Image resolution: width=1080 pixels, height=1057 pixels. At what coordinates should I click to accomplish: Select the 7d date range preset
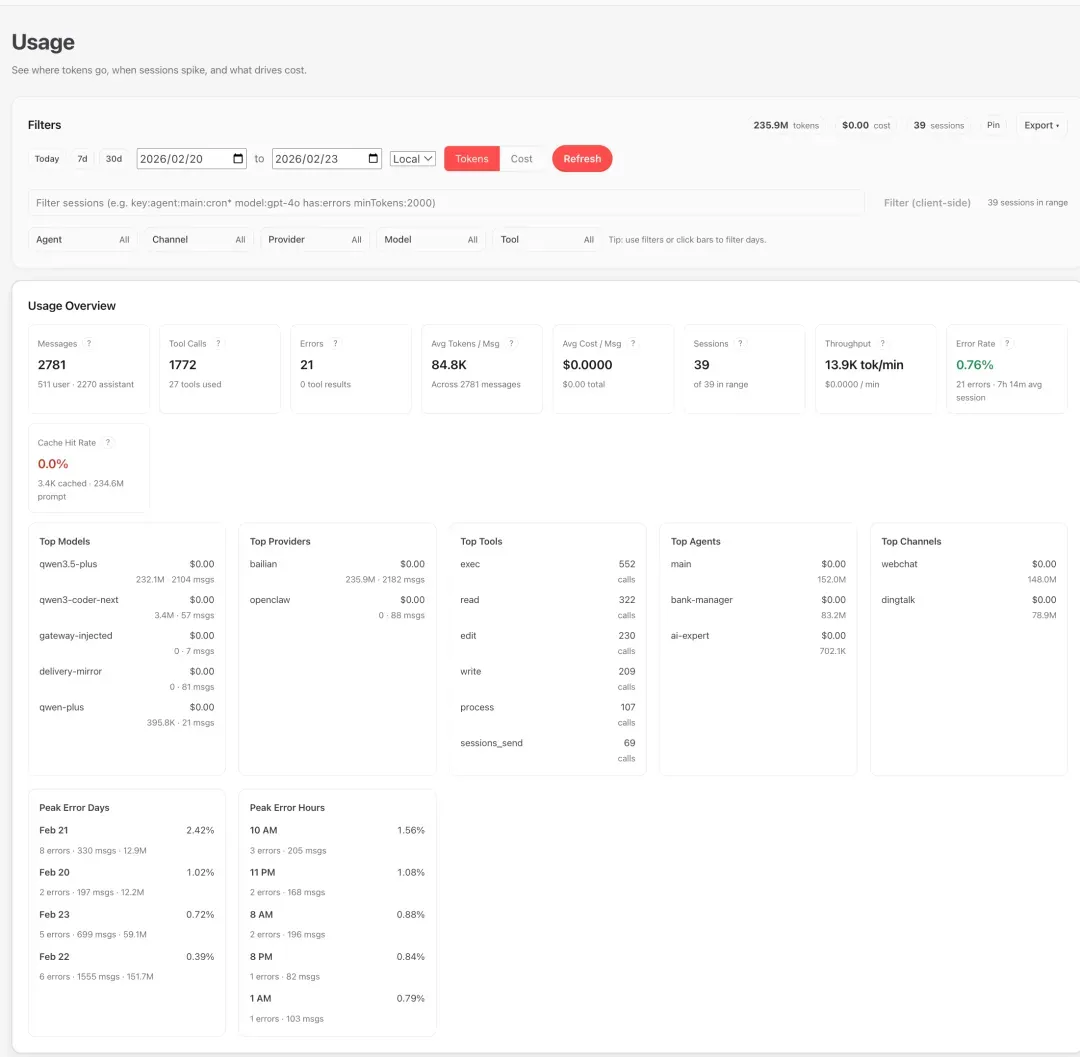click(x=82, y=158)
